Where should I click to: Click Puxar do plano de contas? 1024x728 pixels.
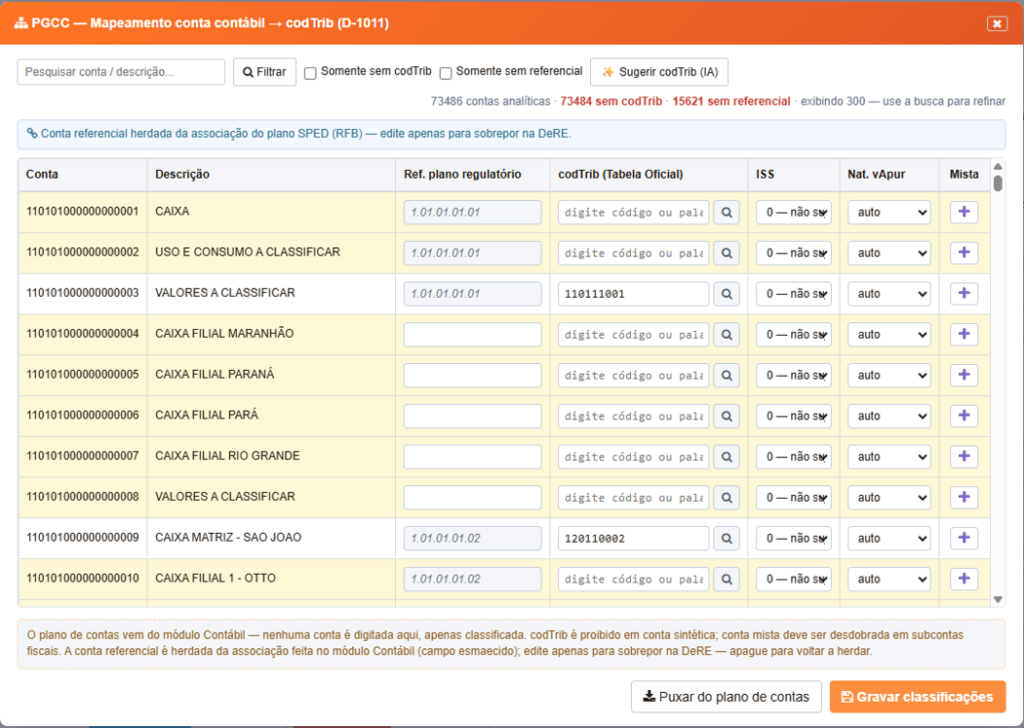pos(726,697)
